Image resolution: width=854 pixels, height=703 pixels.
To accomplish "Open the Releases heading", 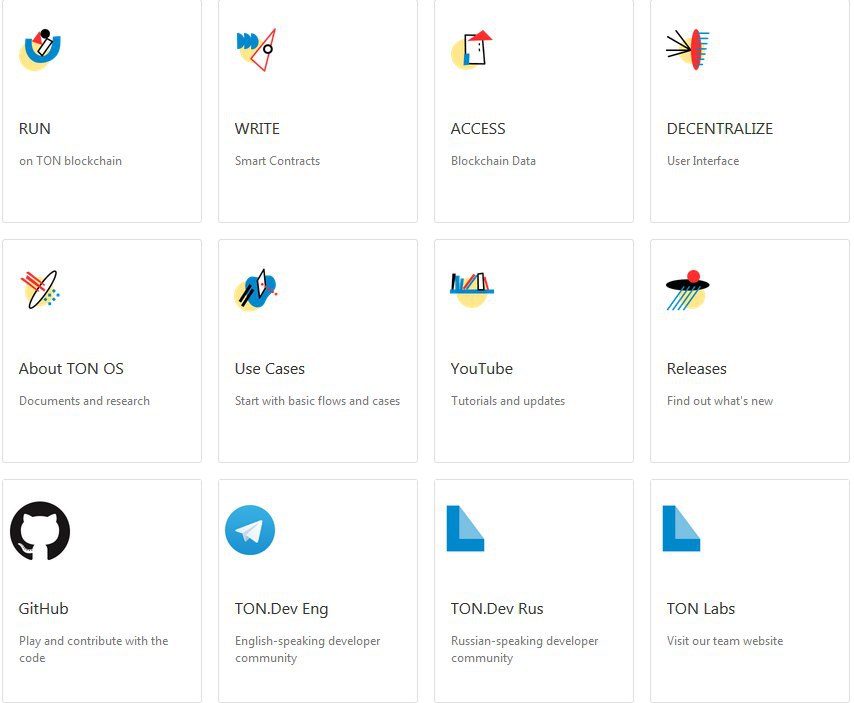I will click(697, 369).
